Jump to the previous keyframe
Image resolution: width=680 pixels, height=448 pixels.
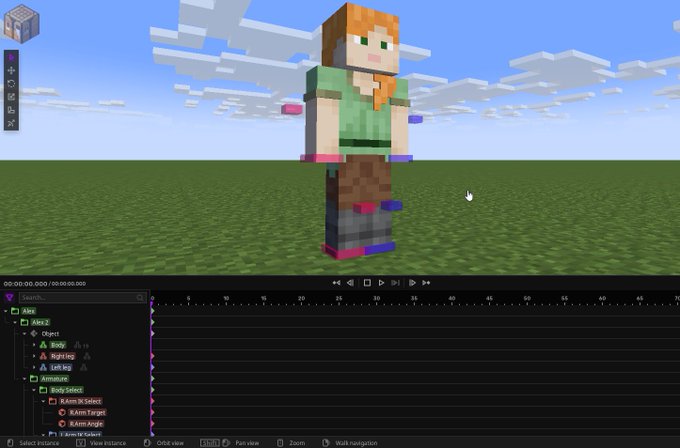336,283
